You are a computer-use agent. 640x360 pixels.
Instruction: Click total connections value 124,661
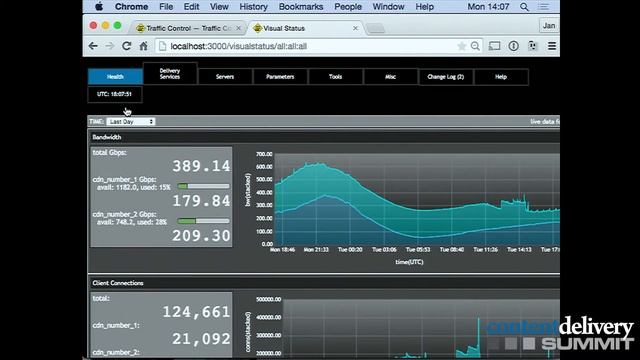(x=196, y=312)
